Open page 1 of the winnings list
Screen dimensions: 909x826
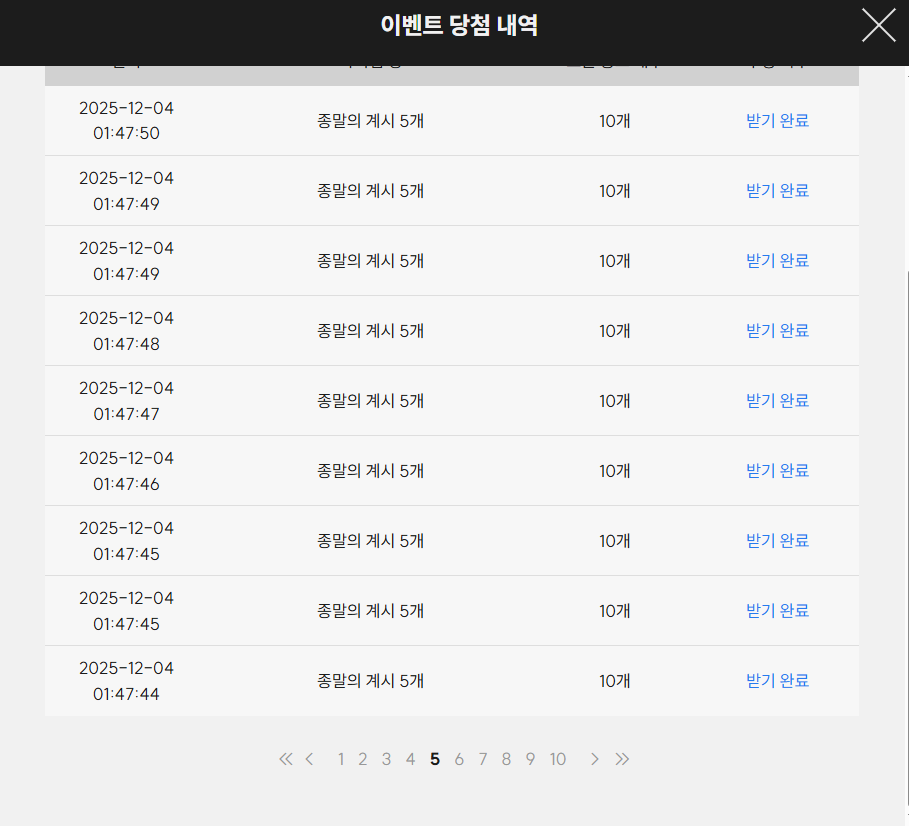click(341, 759)
